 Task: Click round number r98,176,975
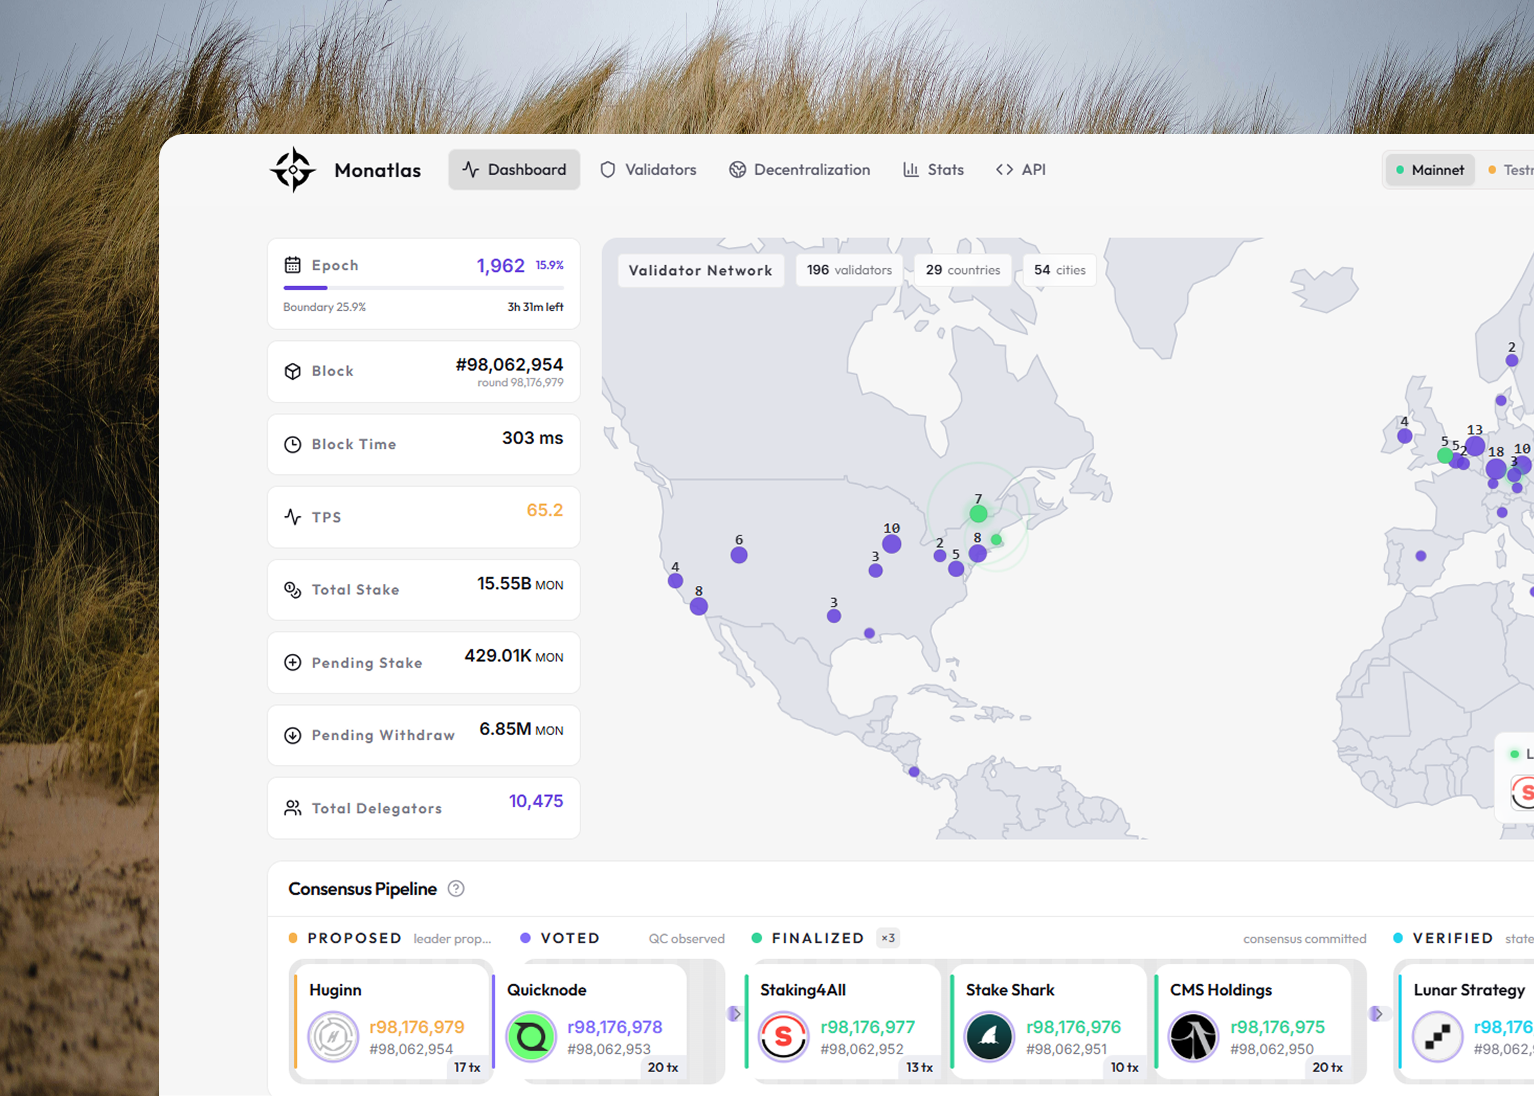pyautogui.click(x=1278, y=1027)
